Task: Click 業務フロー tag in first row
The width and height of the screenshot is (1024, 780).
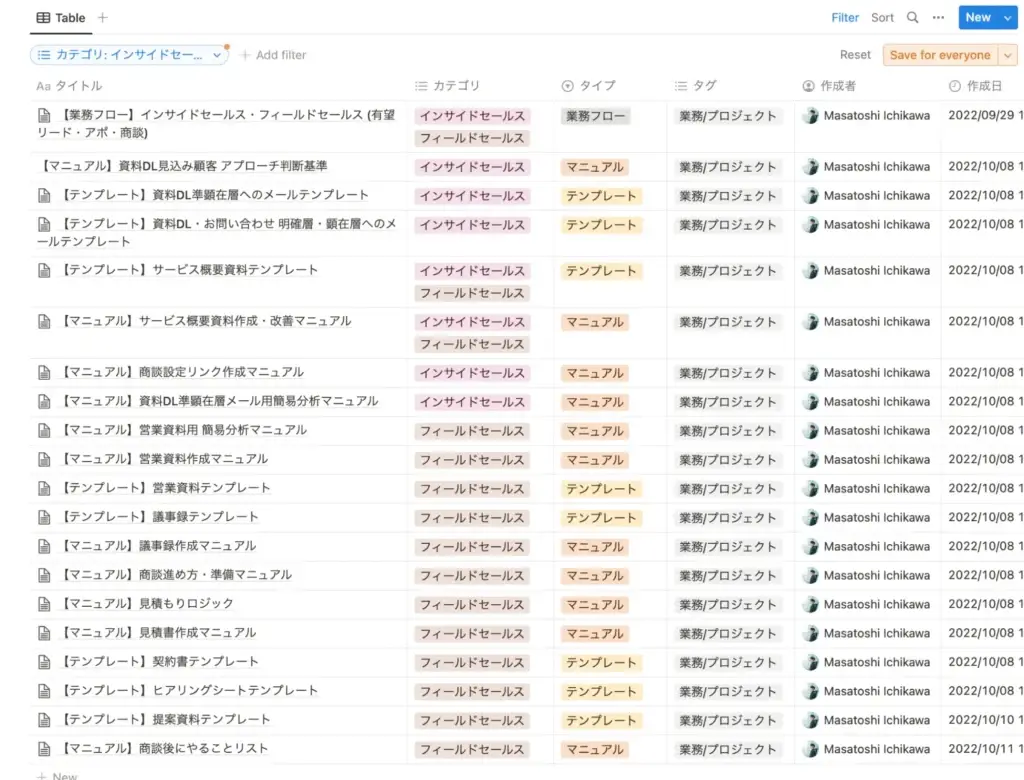Action: (x=595, y=116)
